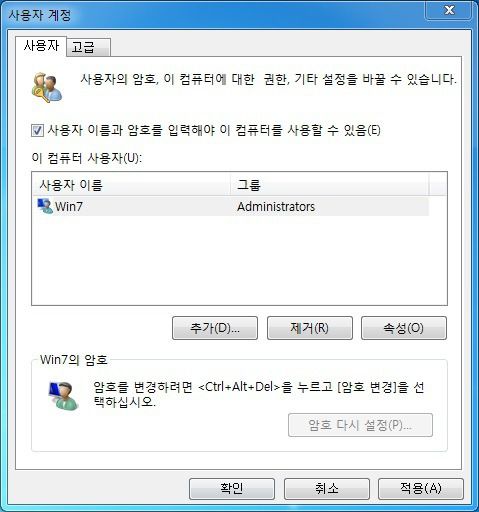The width and height of the screenshot is (479, 512).
Task: Click the Win7 user account icon in list
Action: (x=45, y=206)
